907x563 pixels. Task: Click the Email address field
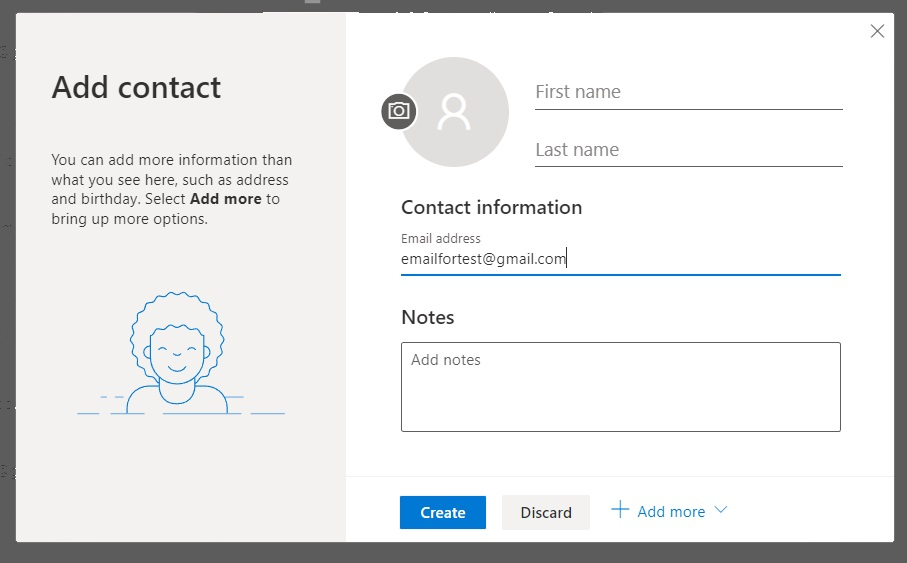point(621,259)
